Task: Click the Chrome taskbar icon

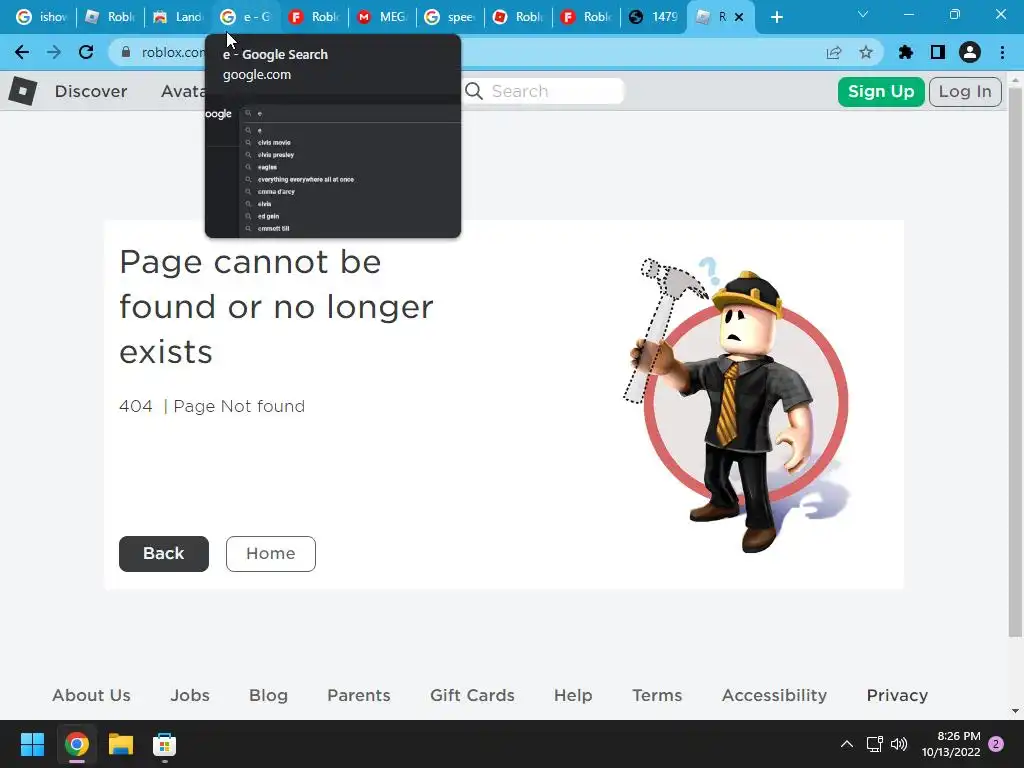Action: click(76, 744)
